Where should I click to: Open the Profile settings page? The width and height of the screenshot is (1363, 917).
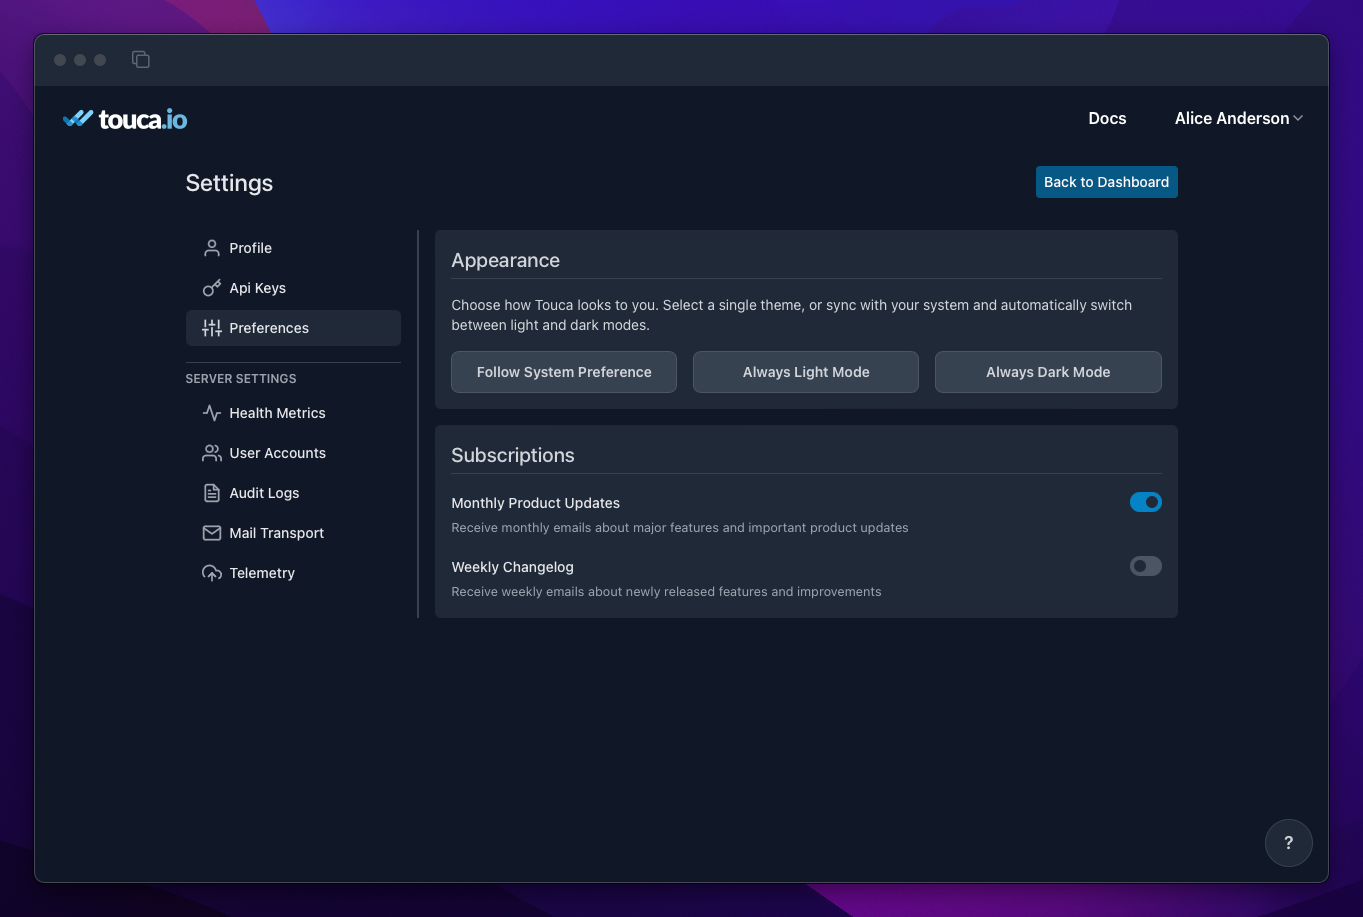pyautogui.click(x=293, y=248)
